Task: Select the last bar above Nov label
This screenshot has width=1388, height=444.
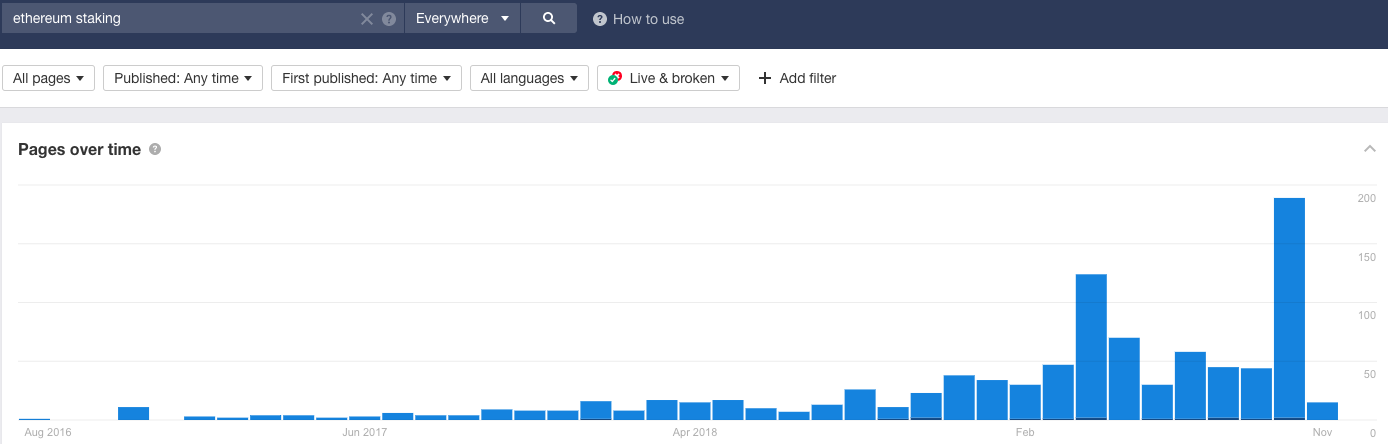Action: 1322,411
